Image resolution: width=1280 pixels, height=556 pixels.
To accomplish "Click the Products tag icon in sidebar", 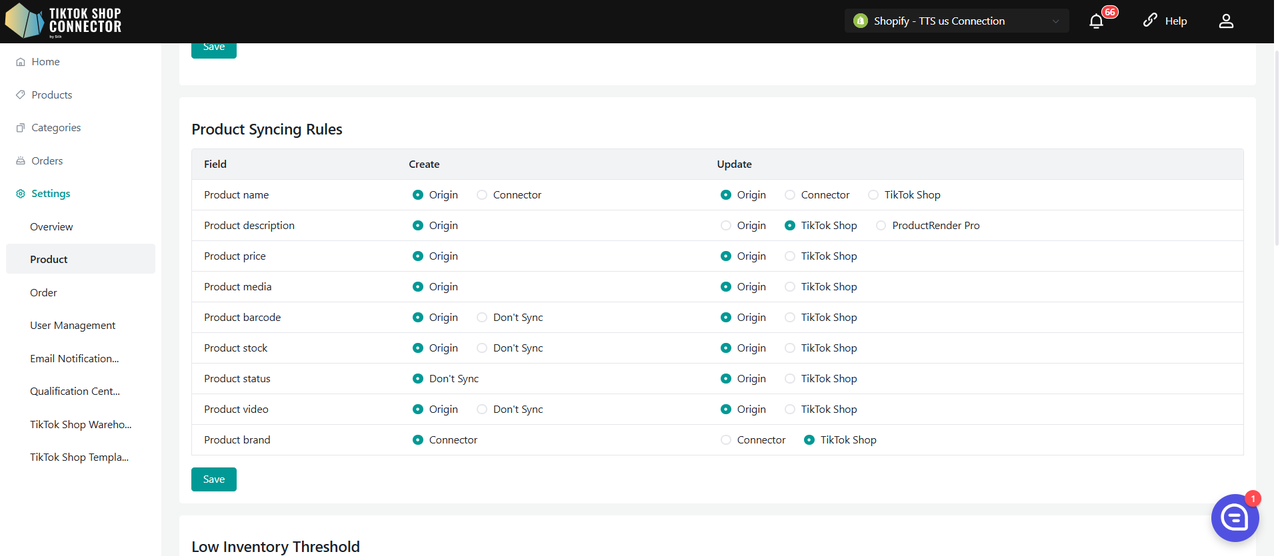I will coord(21,95).
